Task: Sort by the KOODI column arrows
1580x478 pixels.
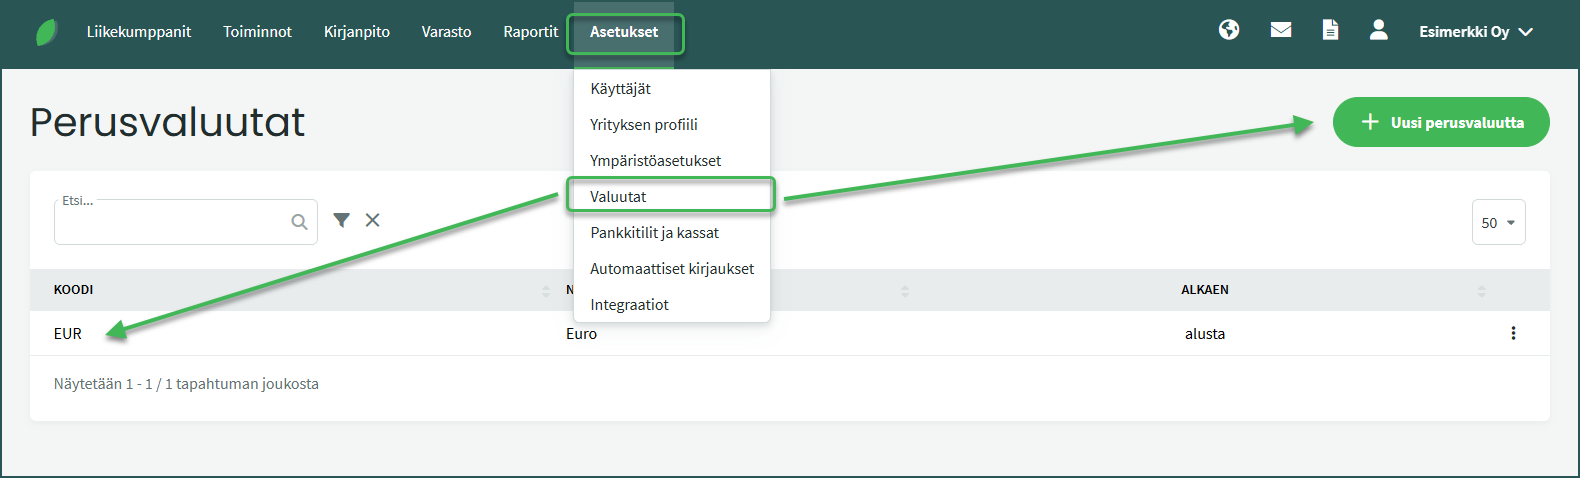Action: pyautogui.click(x=546, y=291)
